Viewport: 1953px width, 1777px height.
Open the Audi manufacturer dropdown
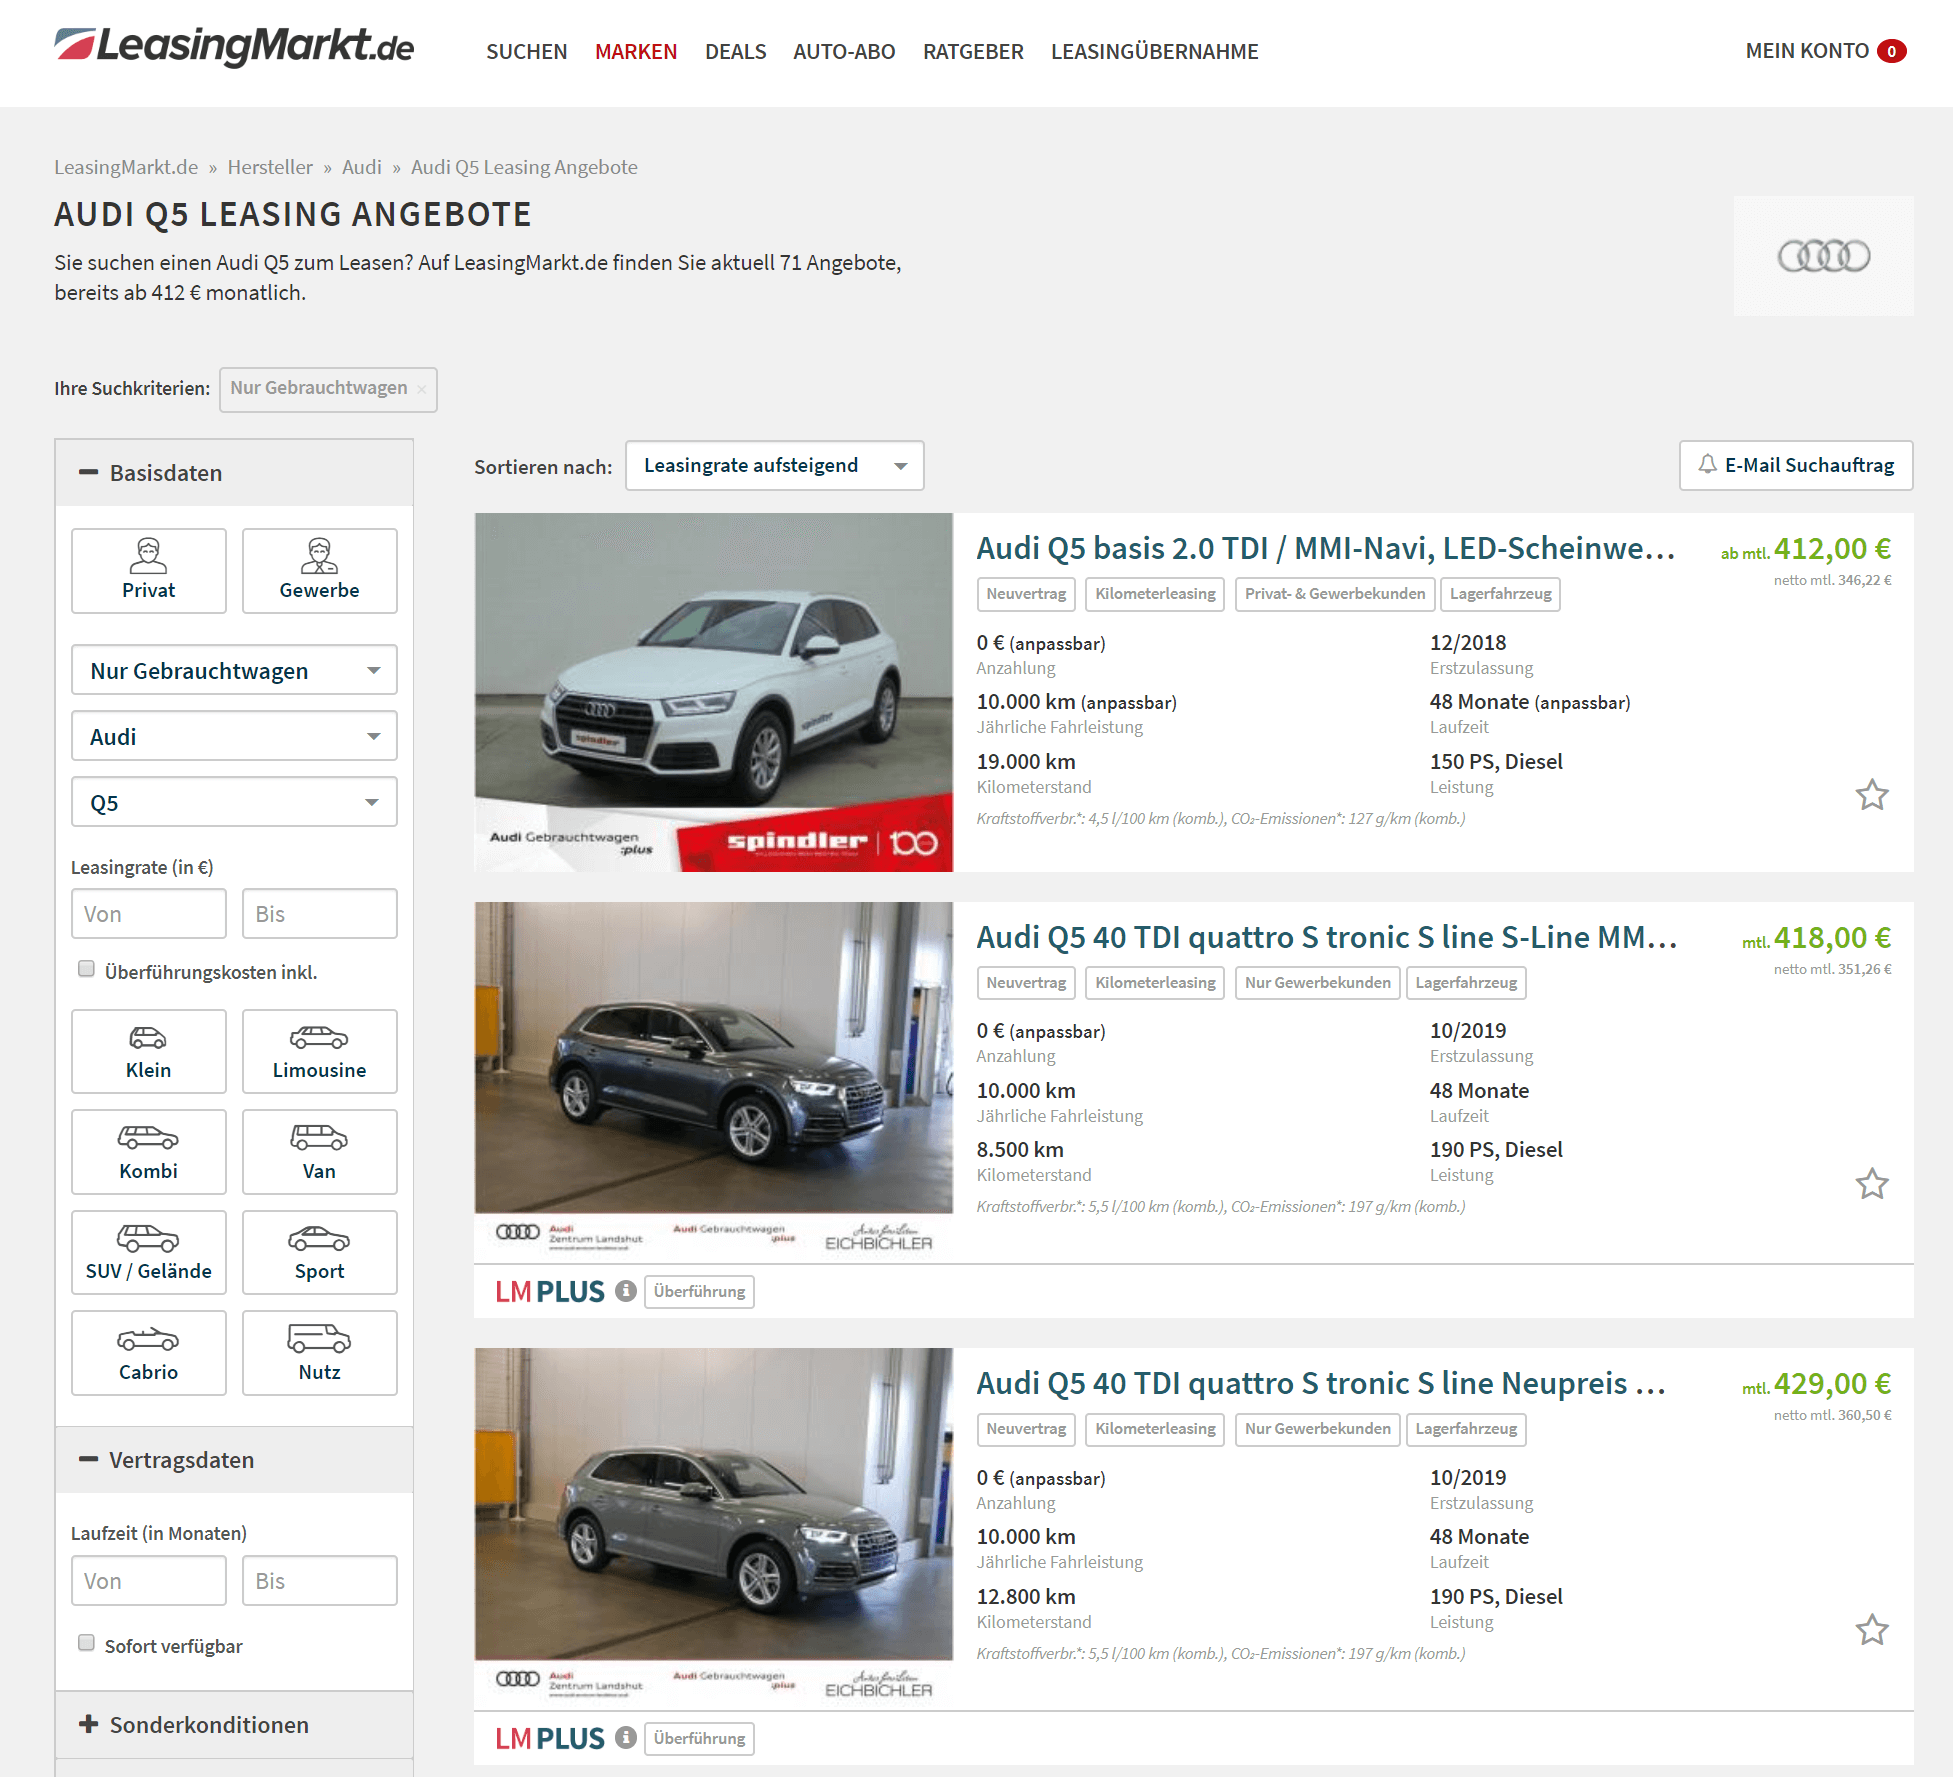(234, 736)
